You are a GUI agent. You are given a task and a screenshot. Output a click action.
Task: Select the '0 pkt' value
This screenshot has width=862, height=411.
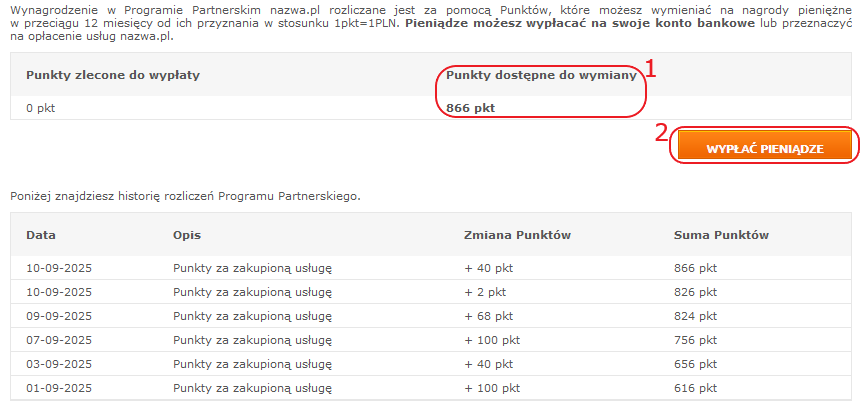(x=41, y=108)
